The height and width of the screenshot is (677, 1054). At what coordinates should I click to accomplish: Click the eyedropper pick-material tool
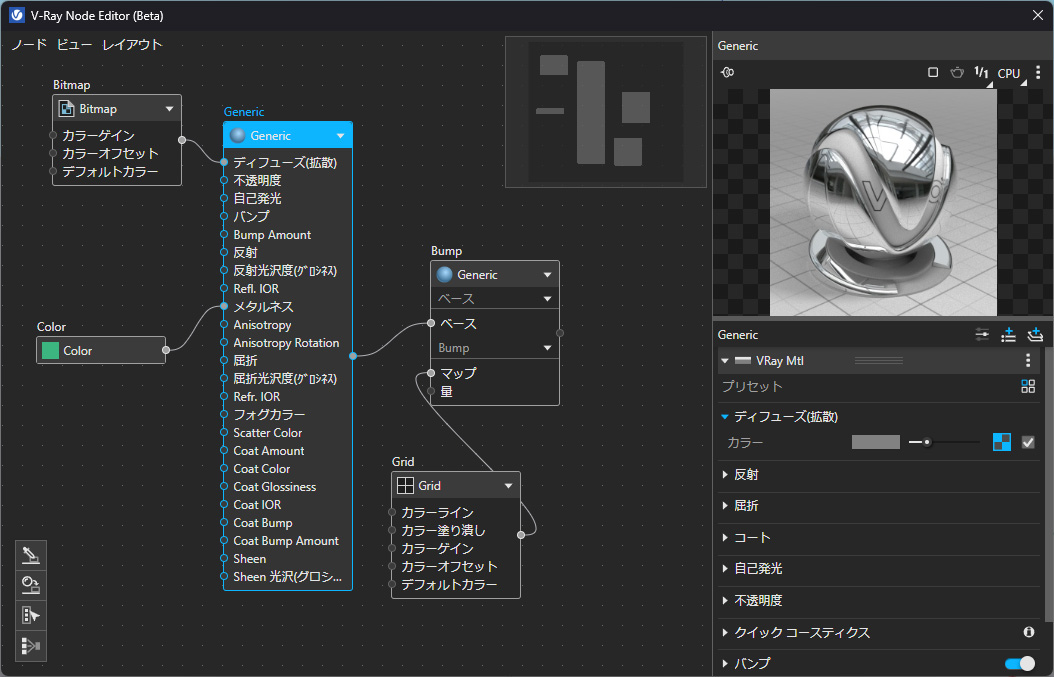tap(30, 555)
